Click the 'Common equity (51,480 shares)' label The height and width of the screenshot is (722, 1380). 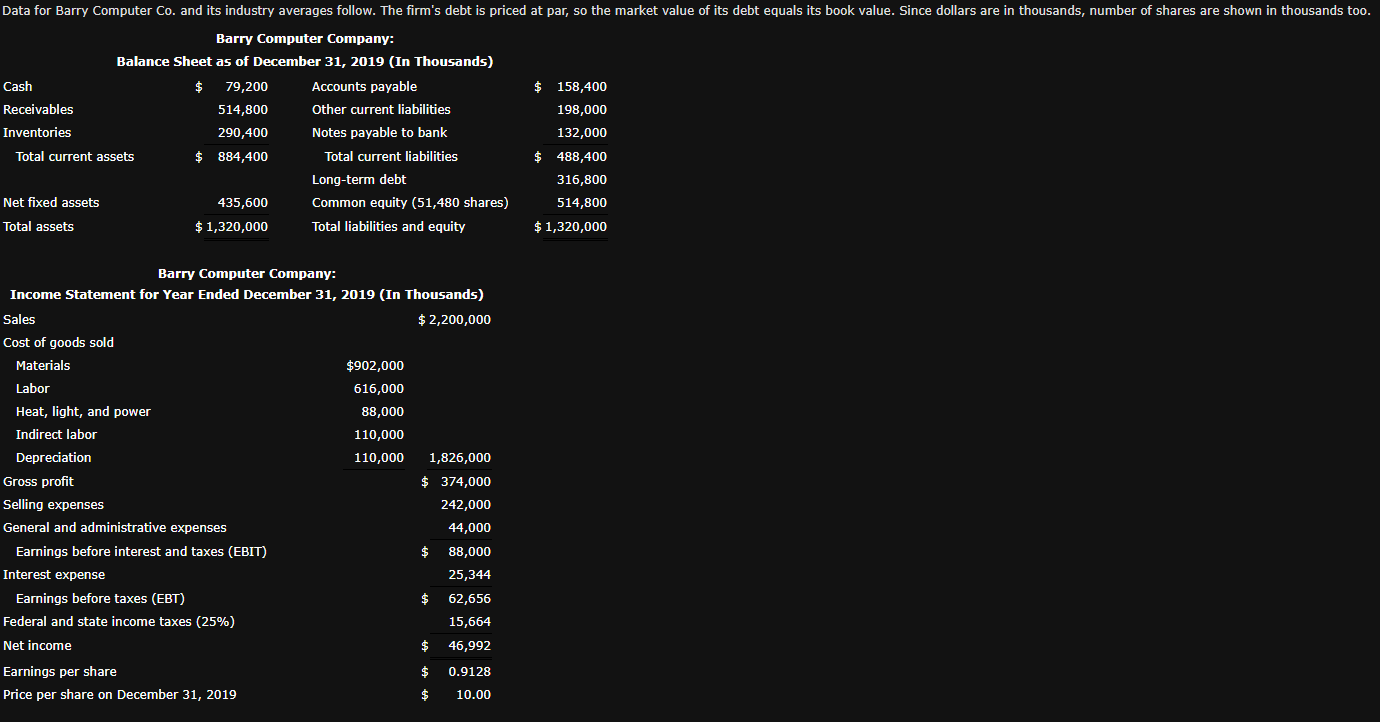tap(410, 203)
